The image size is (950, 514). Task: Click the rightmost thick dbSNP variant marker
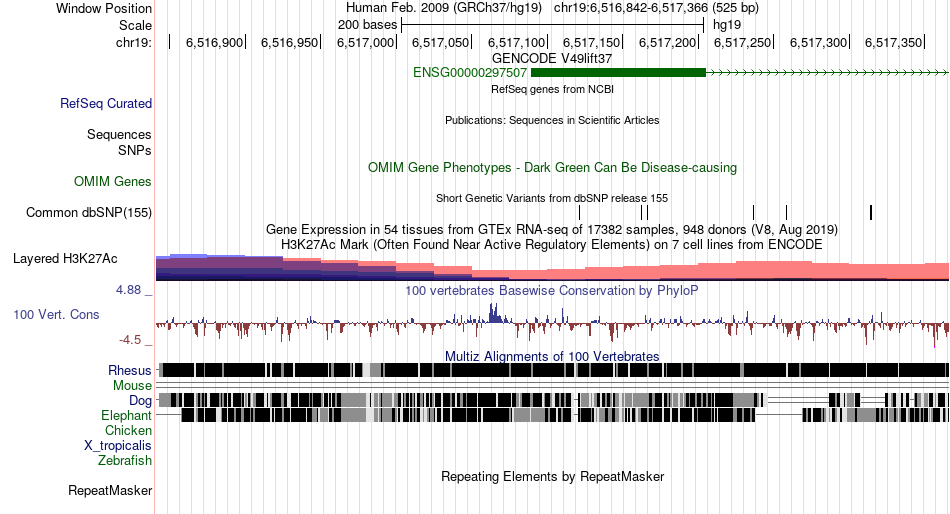(x=871, y=212)
